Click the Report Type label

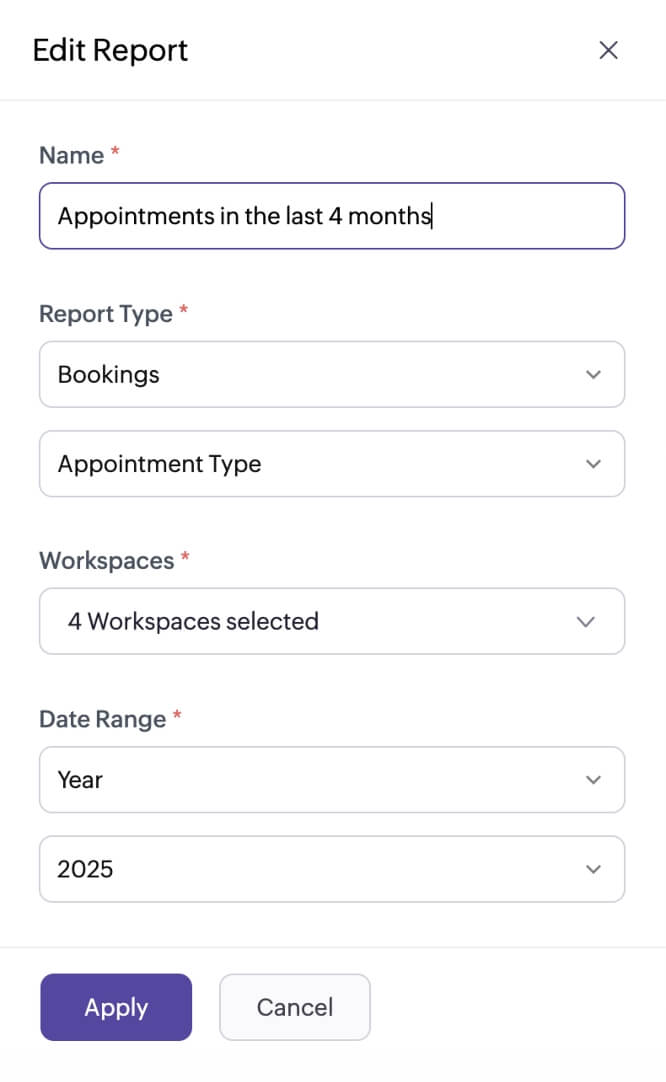pyautogui.click(x=105, y=314)
